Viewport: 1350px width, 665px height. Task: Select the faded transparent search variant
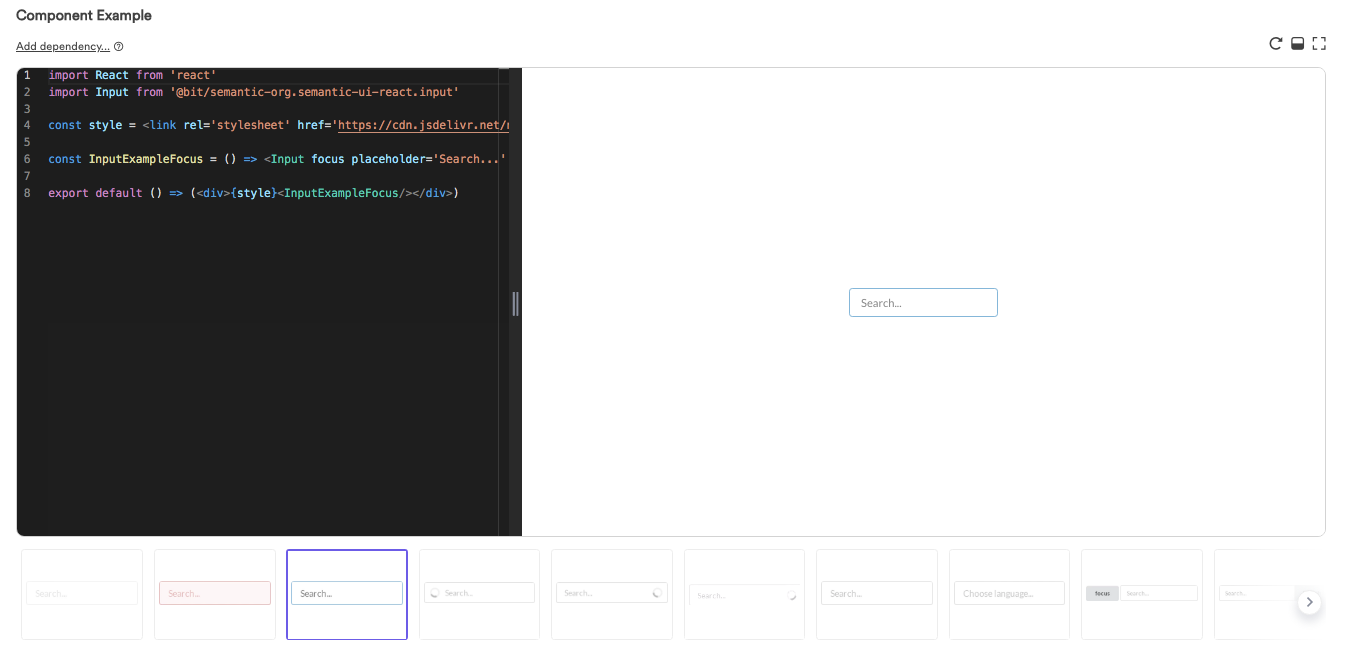(x=744, y=594)
